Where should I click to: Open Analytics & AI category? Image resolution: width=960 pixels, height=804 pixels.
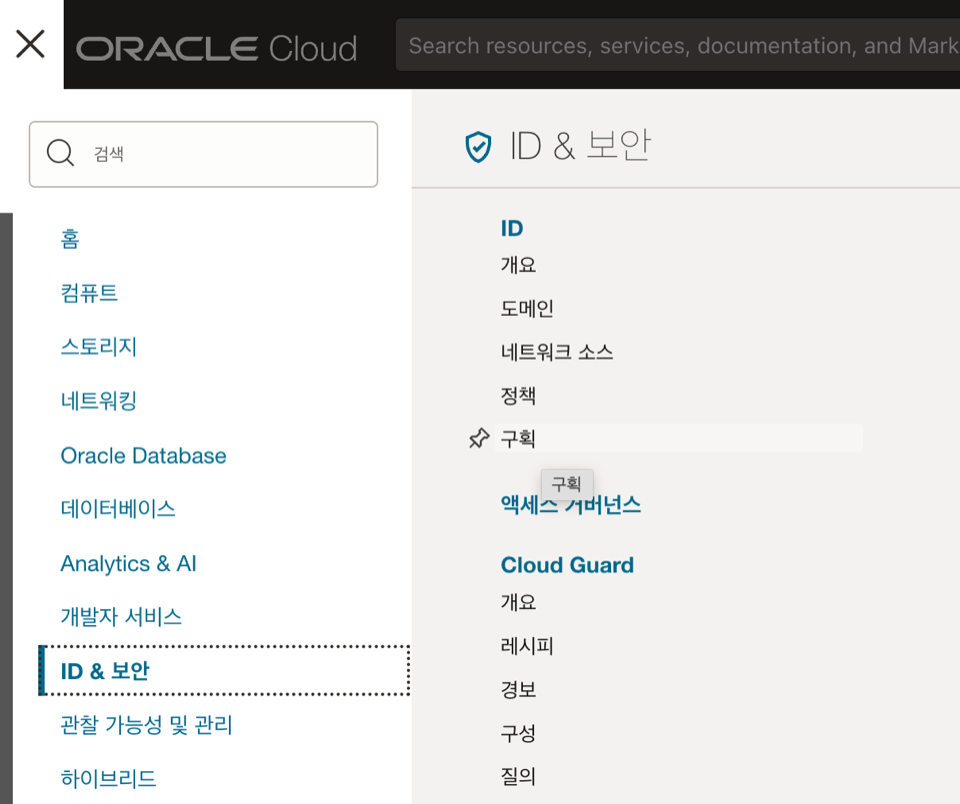(x=128, y=564)
